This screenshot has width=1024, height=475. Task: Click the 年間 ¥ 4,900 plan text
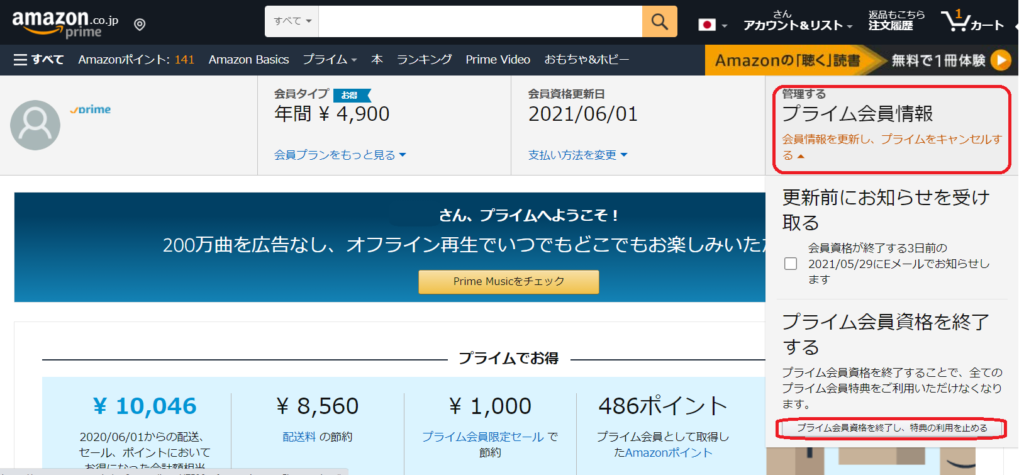(x=332, y=114)
